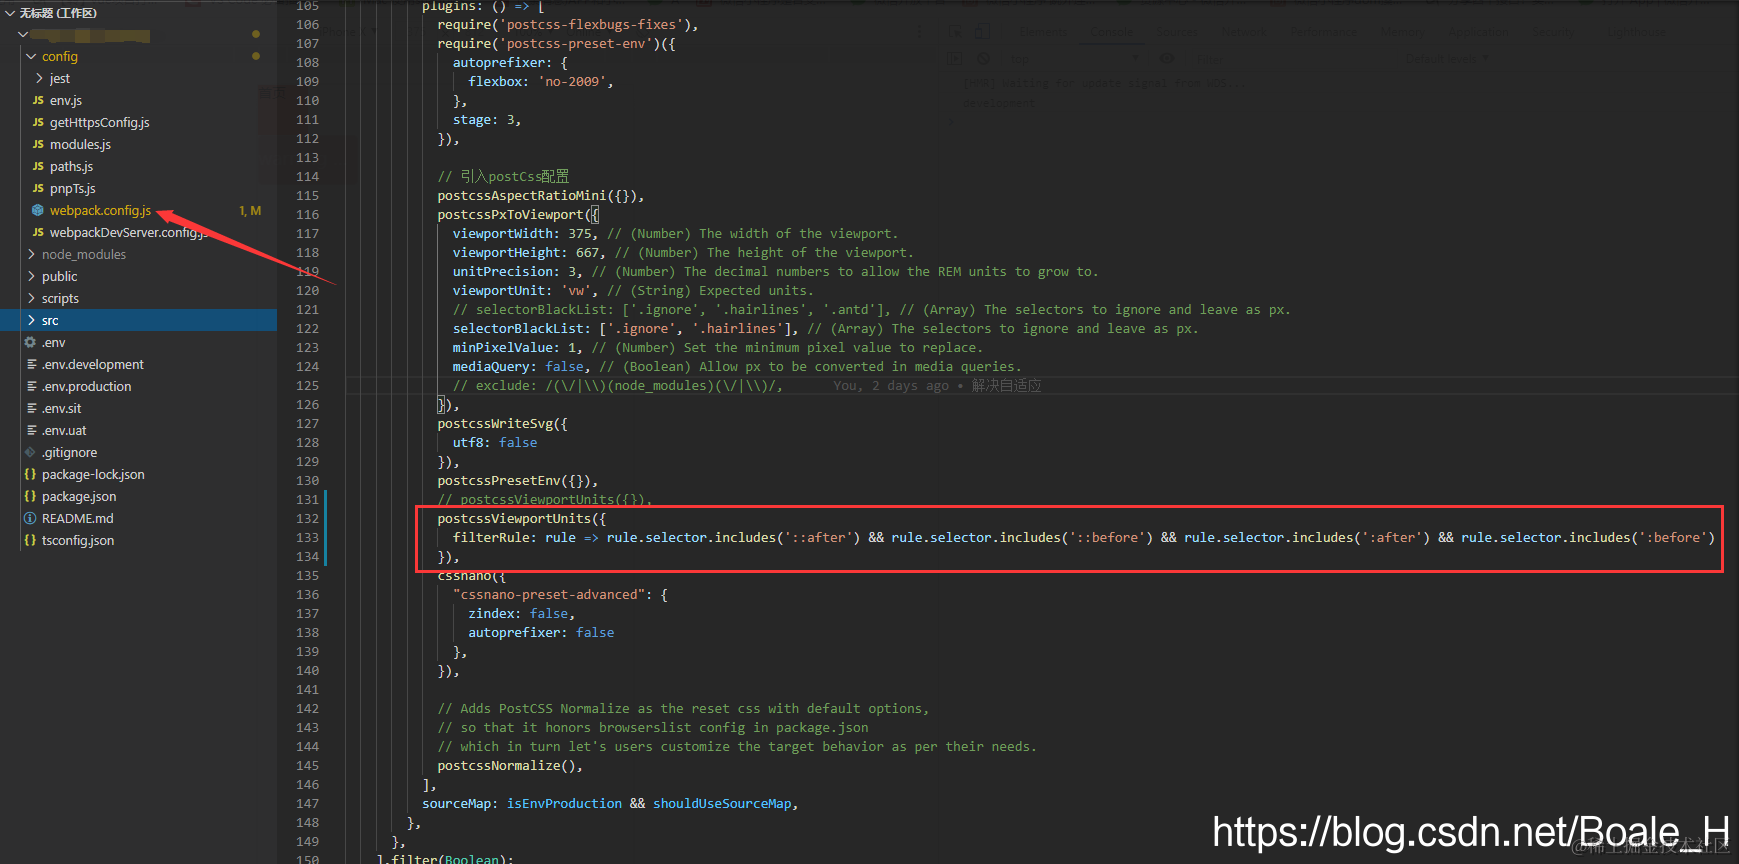Open package.json file
The height and width of the screenshot is (864, 1739).
[x=79, y=496]
